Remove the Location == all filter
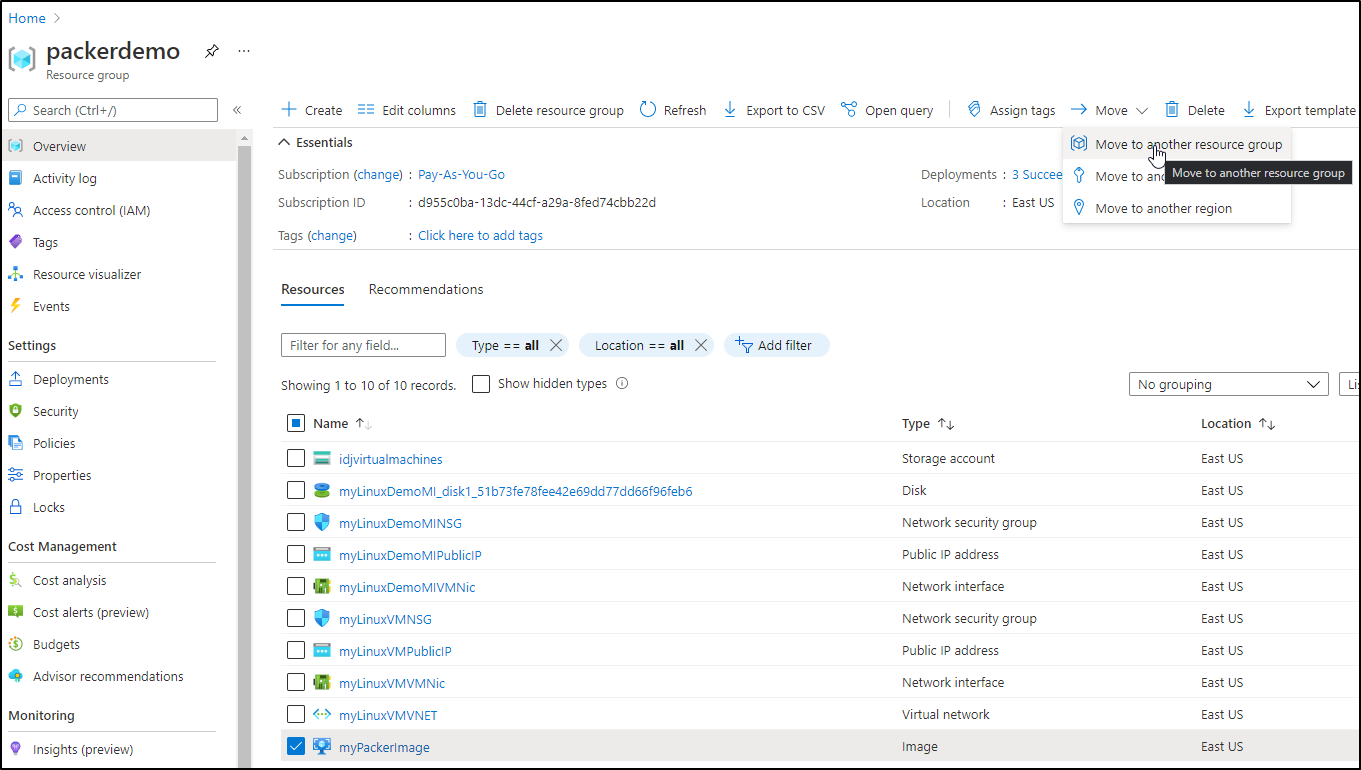 pyautogui.click(x=701, y=345)
